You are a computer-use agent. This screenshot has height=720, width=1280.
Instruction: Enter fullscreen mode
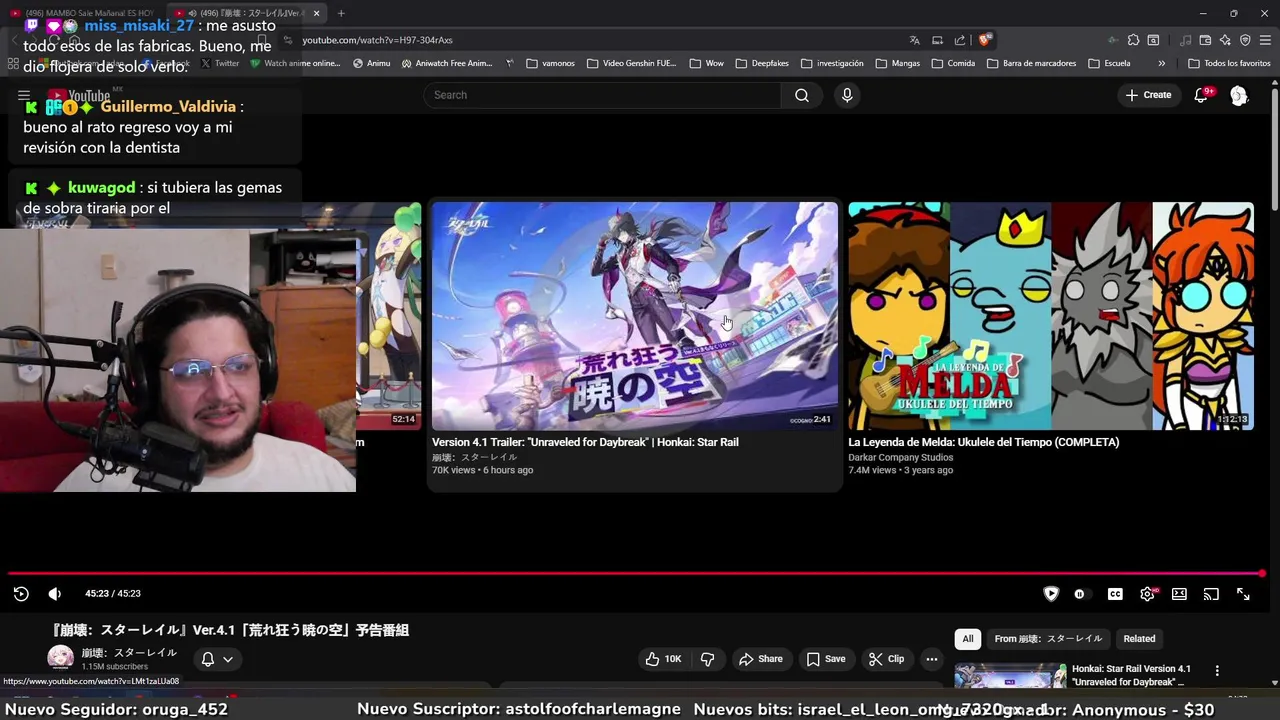tap(1243, 594)
